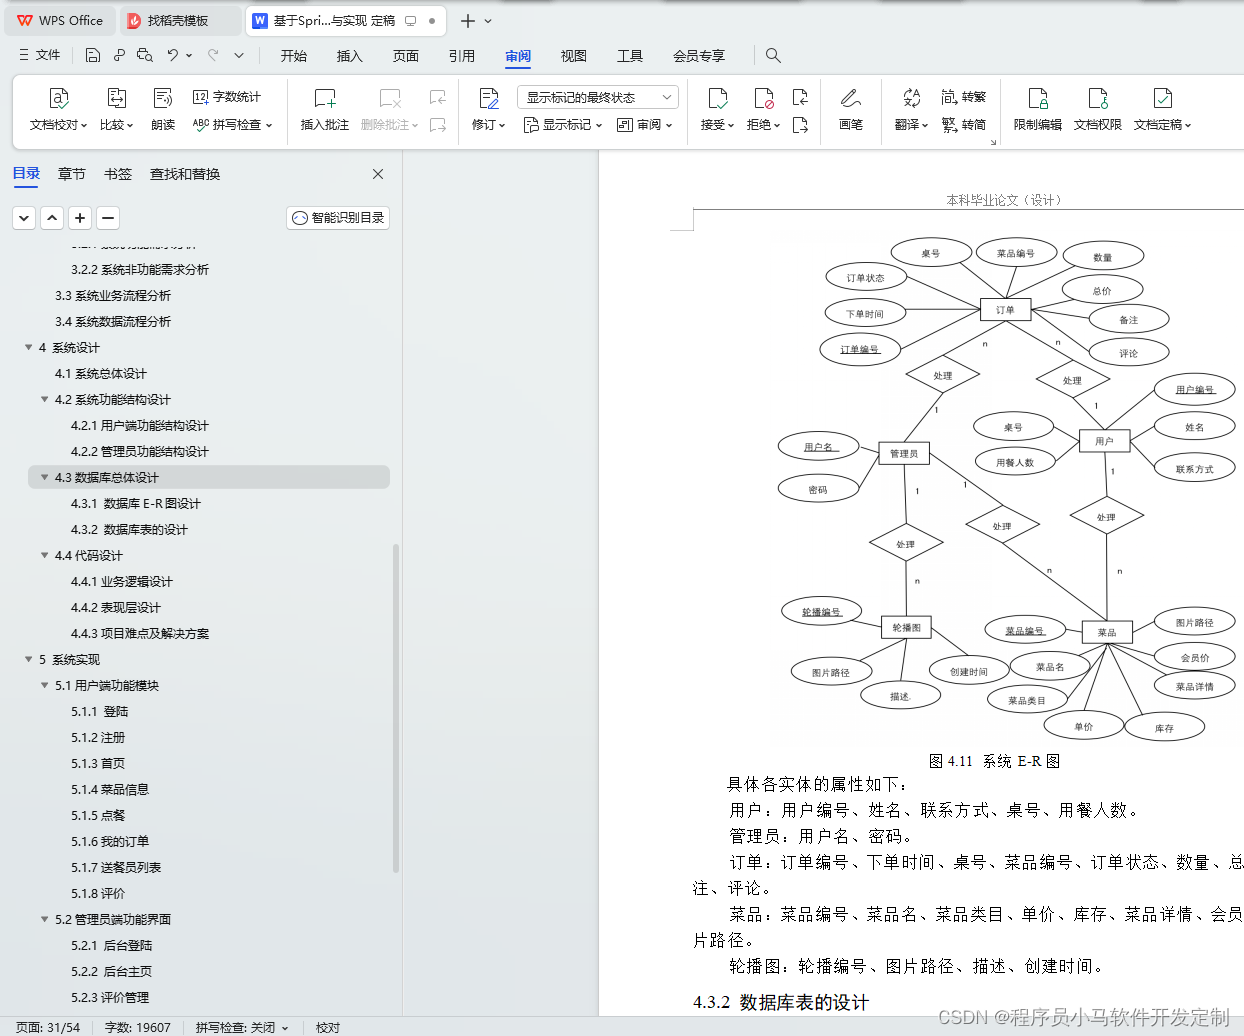1244x1036 pixels.
Task: Switch to the 视图 ribbon tab
Action: [x=573, y=56]
